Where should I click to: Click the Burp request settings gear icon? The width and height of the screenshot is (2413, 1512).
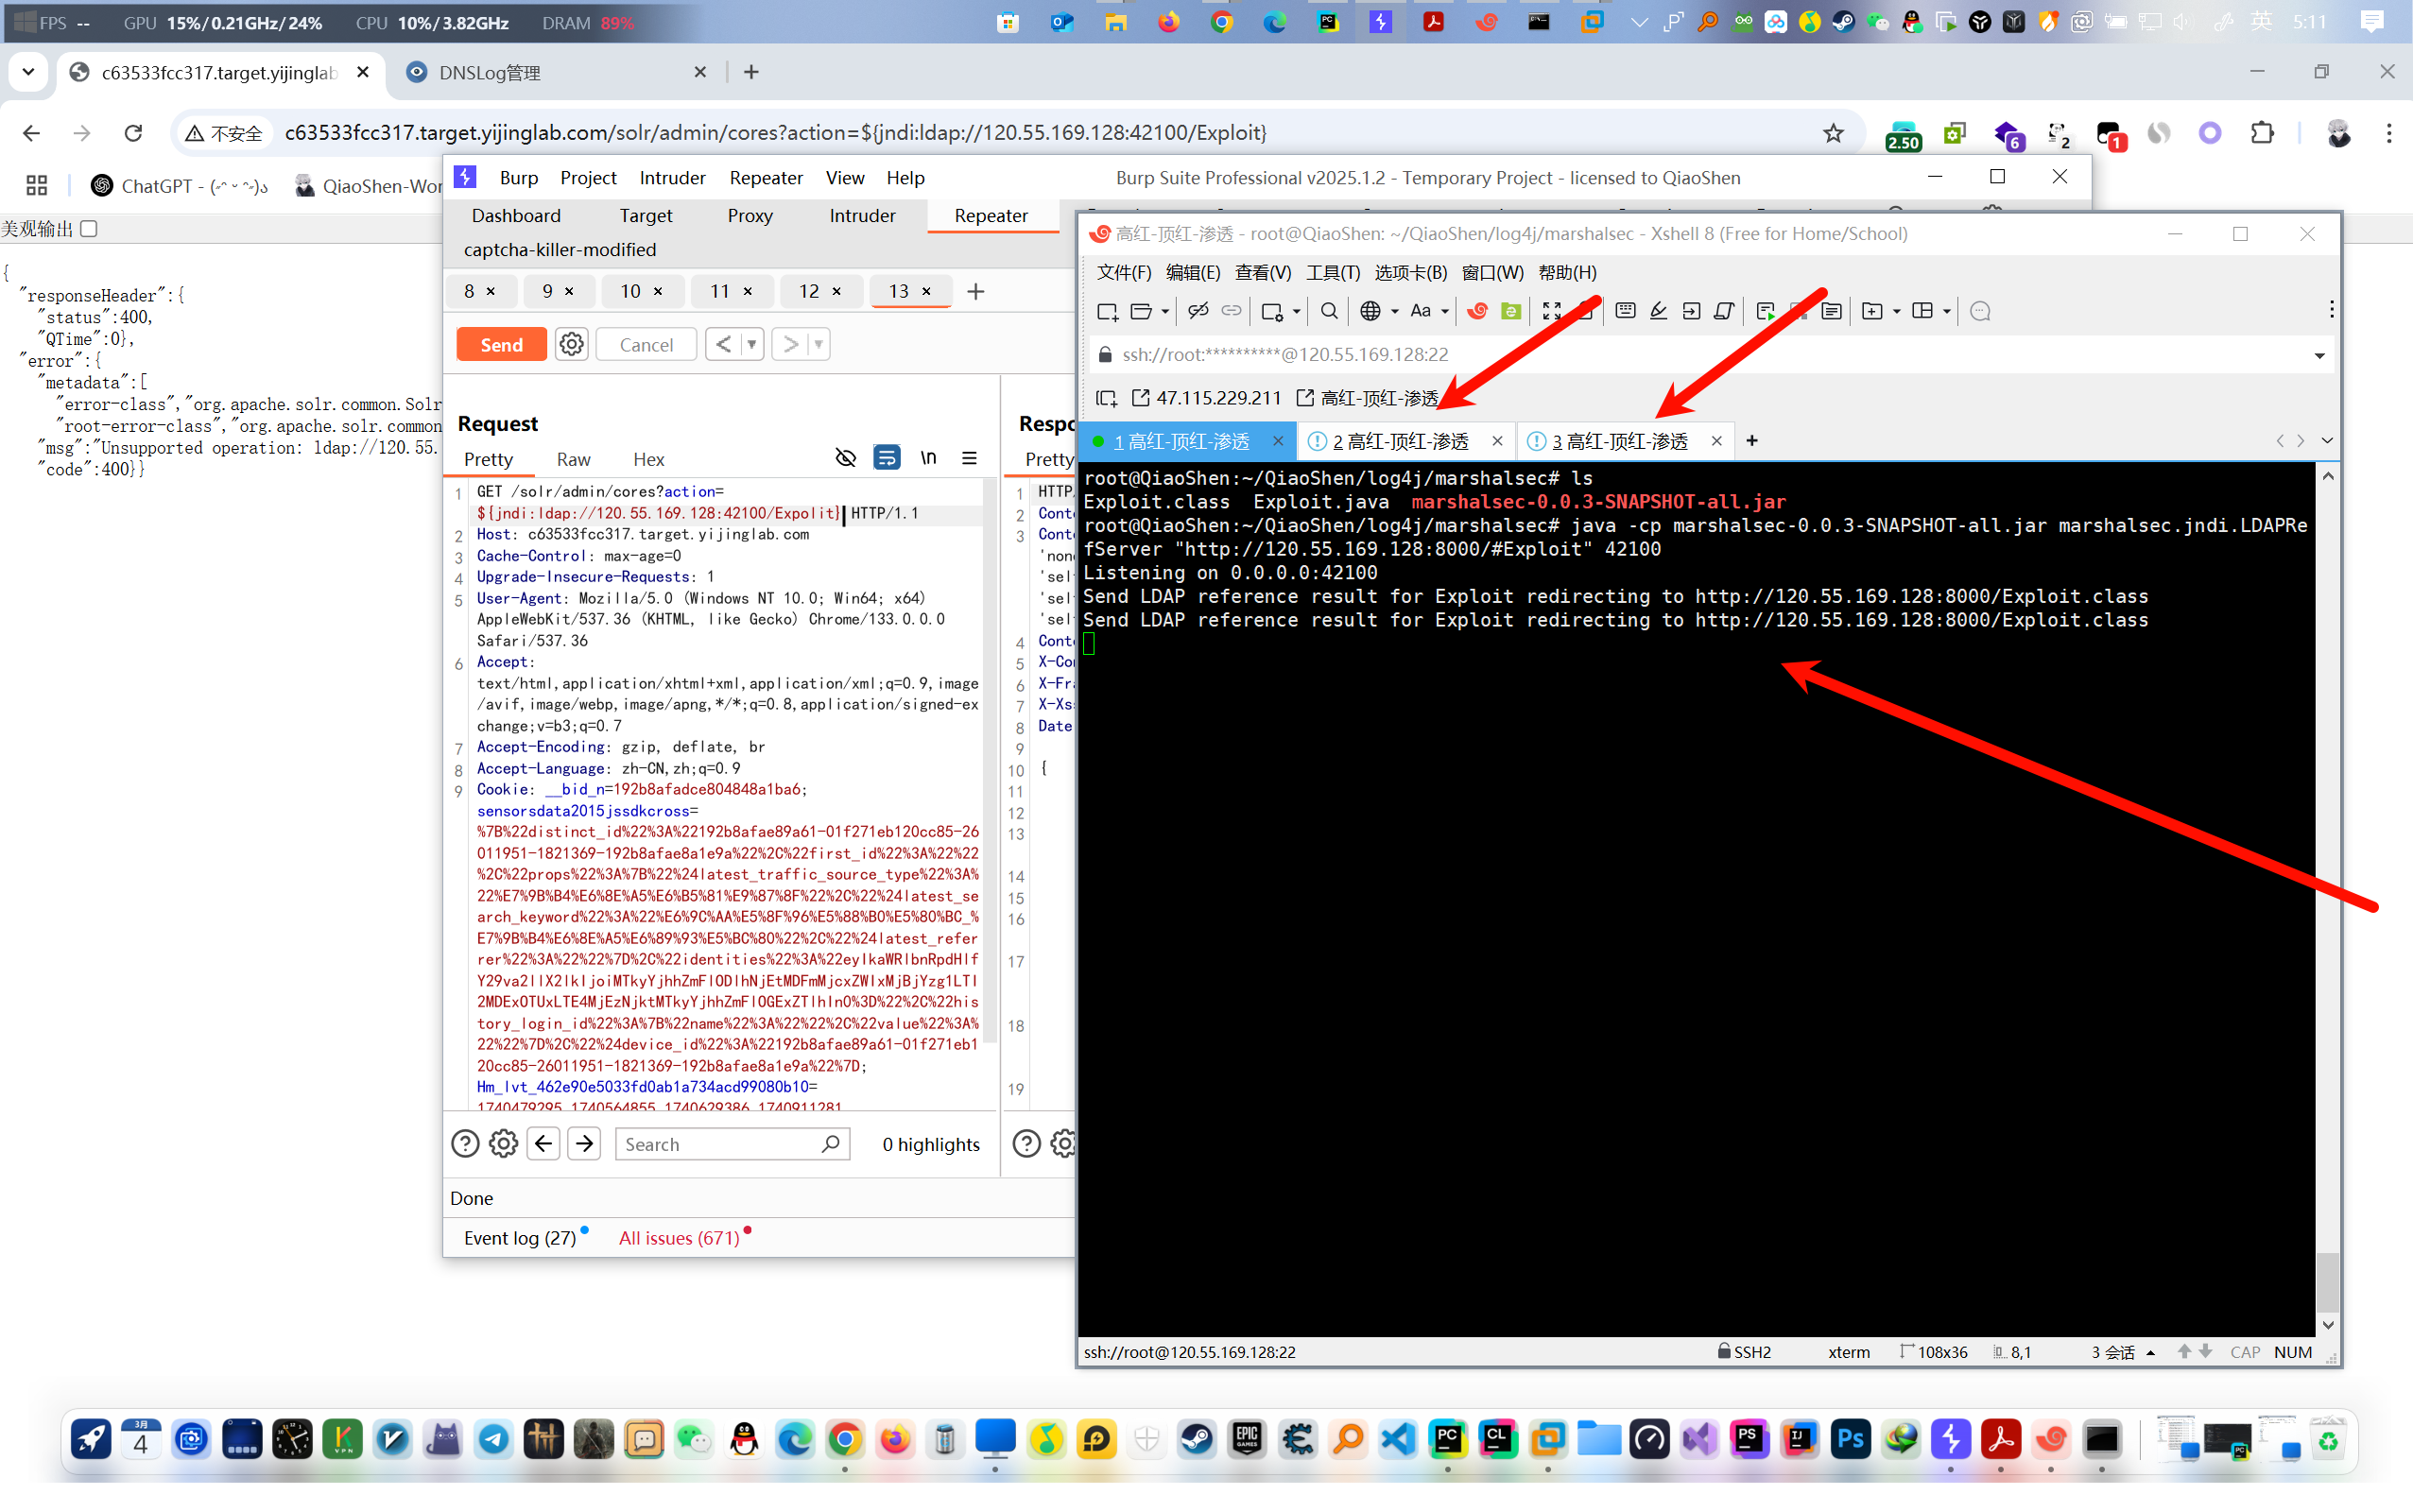pyautogui.click(x=571, y=344)
